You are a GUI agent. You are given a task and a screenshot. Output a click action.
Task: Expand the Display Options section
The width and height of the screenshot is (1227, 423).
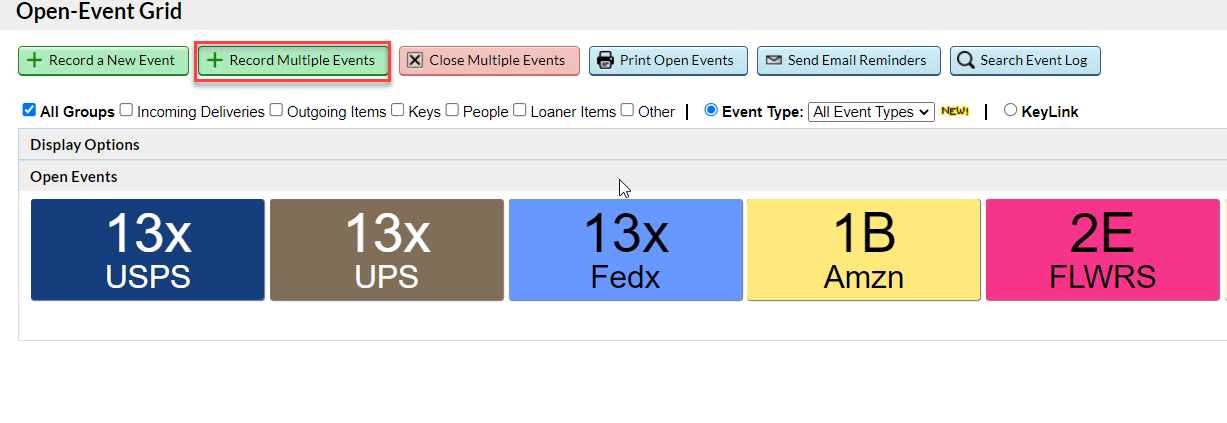[x=622, y=144]
